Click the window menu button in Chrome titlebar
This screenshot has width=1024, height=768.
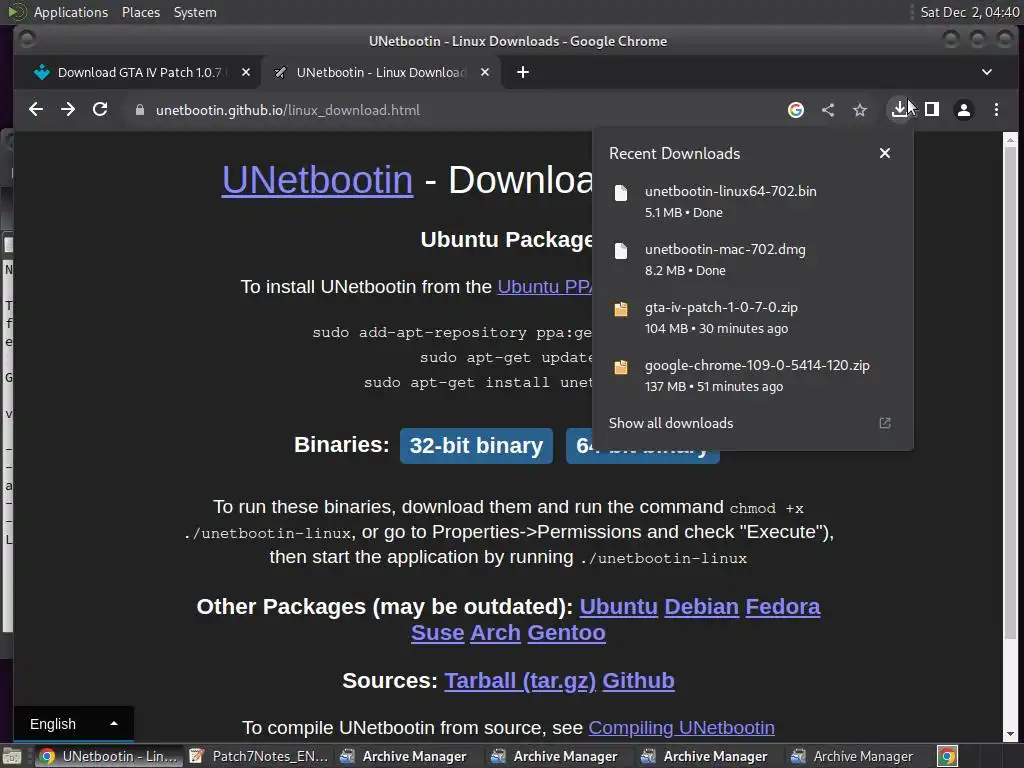point(27,40)
